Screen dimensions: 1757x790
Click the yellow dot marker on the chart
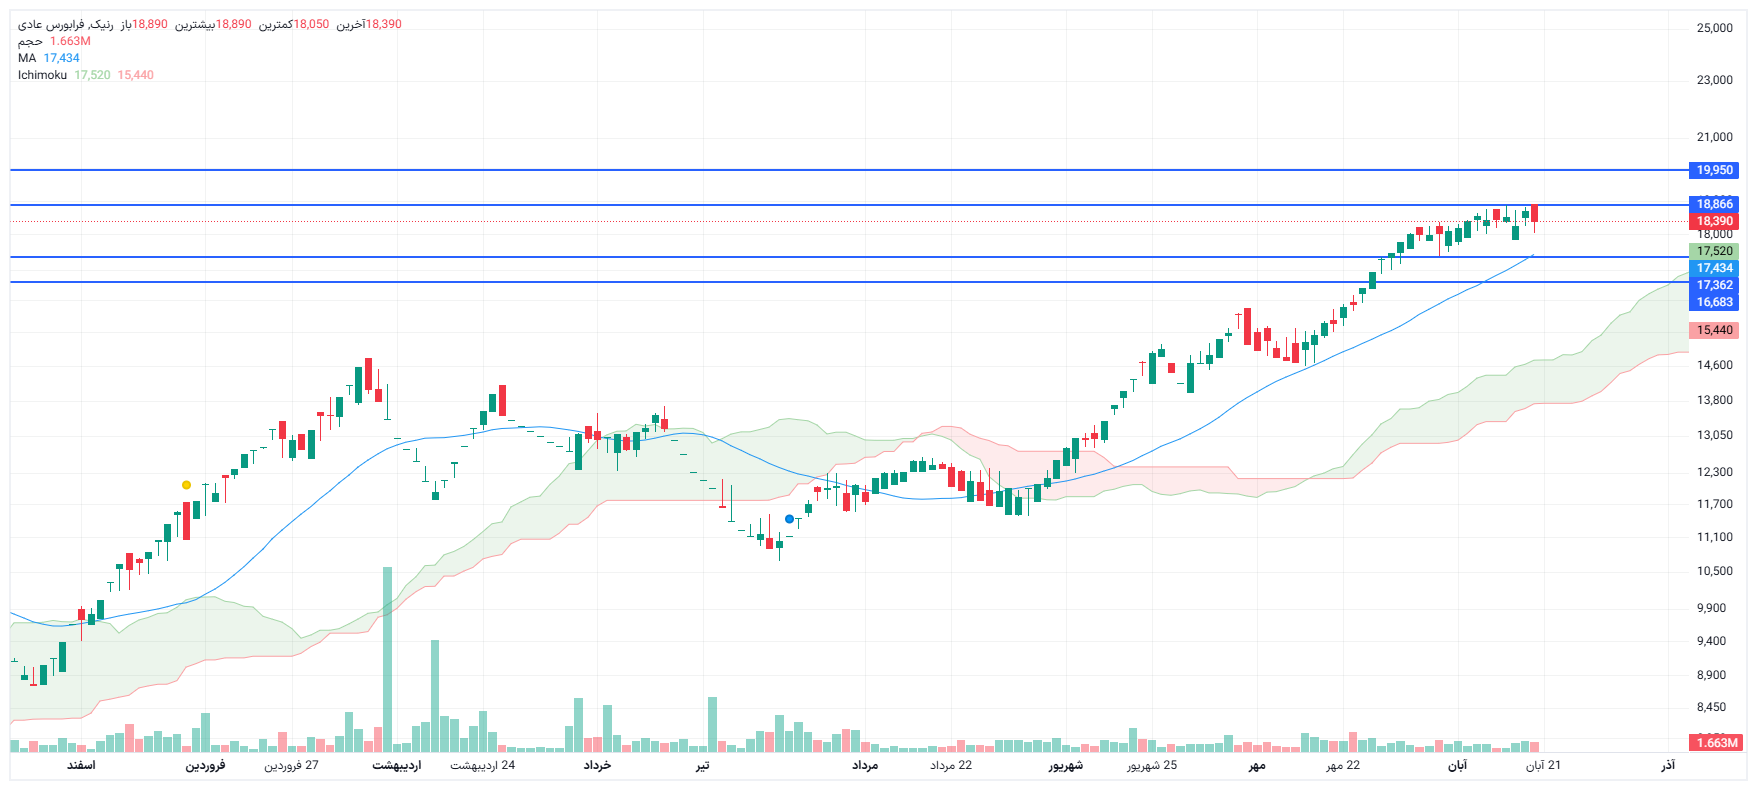tap(186, 485)
